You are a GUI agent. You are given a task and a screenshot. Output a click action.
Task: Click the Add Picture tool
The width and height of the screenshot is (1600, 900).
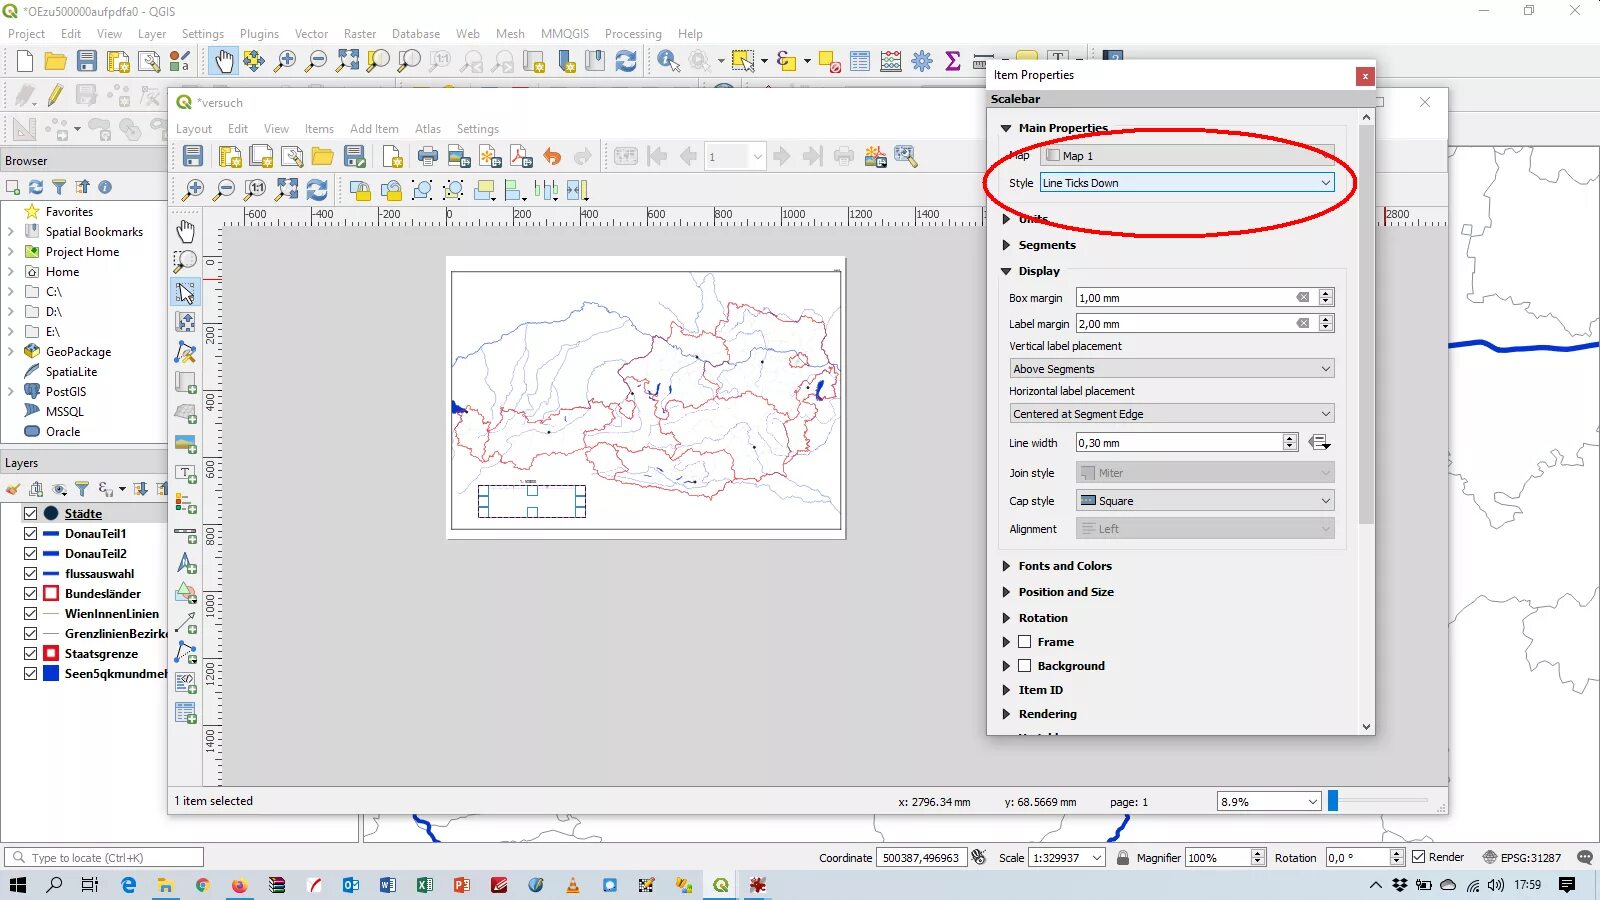tap(186, 443)
